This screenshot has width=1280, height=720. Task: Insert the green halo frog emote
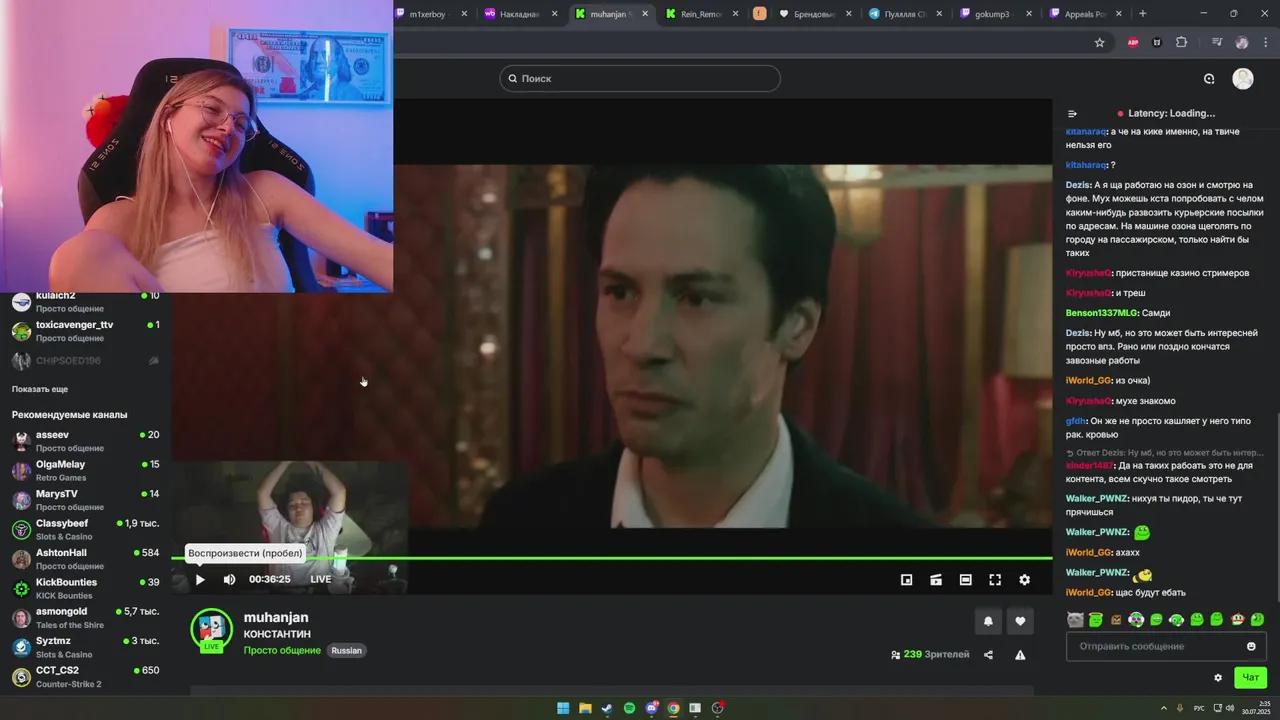pyautogui.click(x=1096, y=620)
